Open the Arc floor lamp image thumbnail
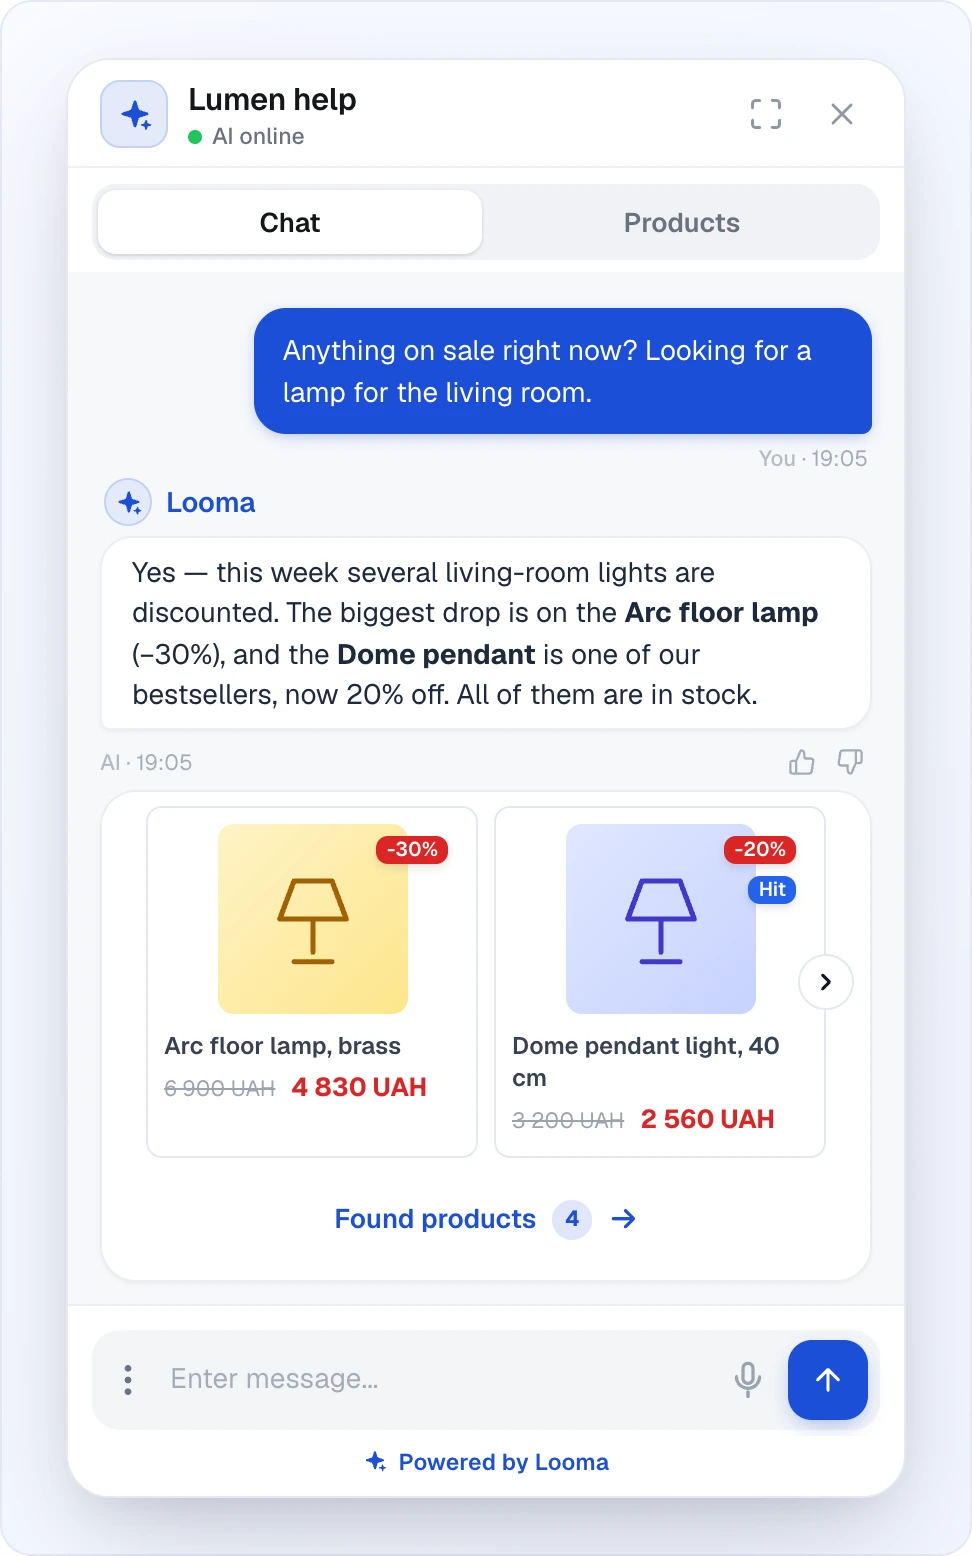This screenshot has width=972, height=1556. point(313,919)
